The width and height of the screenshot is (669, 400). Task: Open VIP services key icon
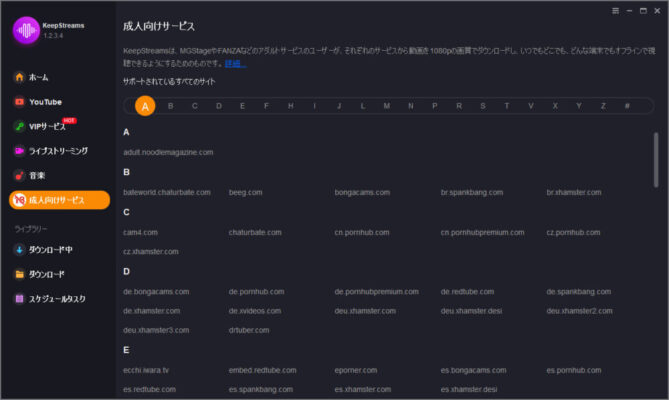[x=19, y=126]
